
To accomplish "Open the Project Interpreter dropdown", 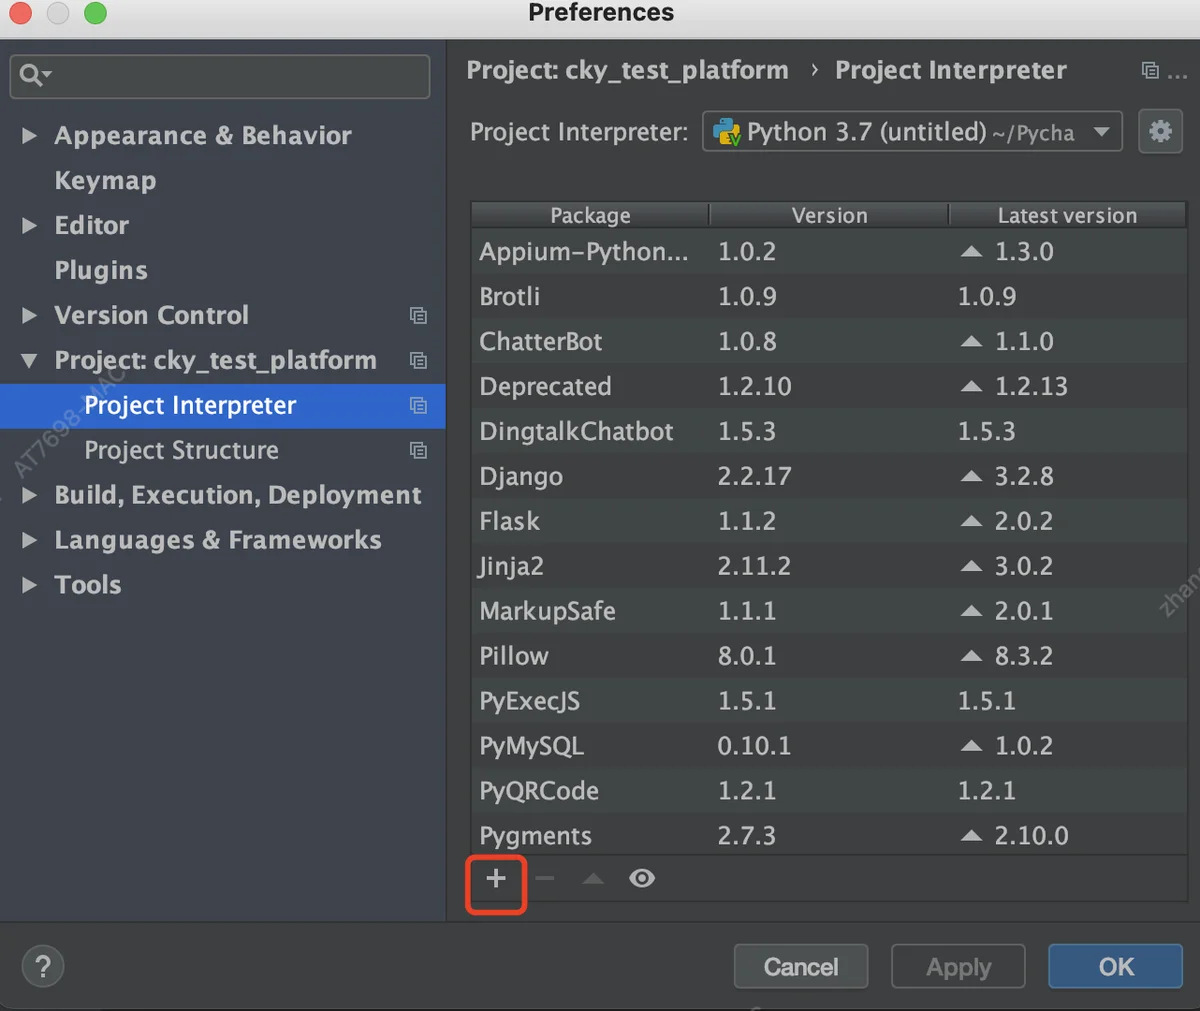I will pyautogui.click(x=912, y=132).
